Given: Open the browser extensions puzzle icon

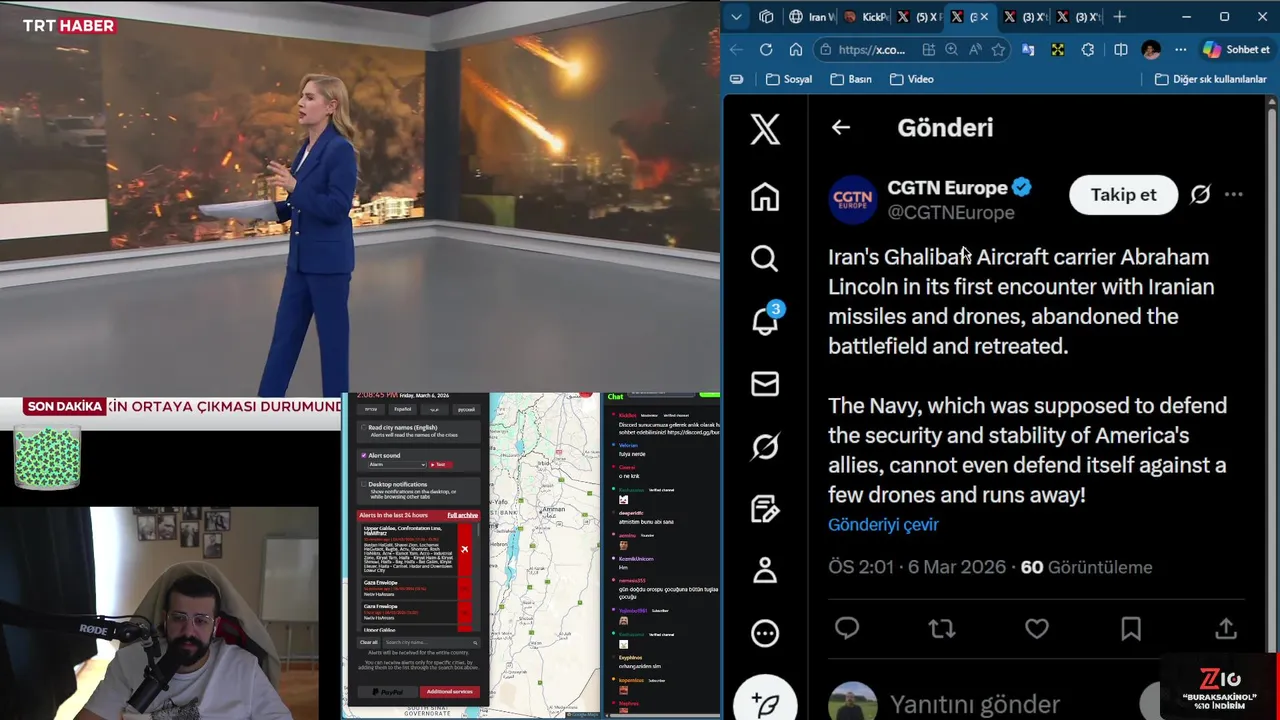Looking at the screenshot, I should coord(1087,49).
